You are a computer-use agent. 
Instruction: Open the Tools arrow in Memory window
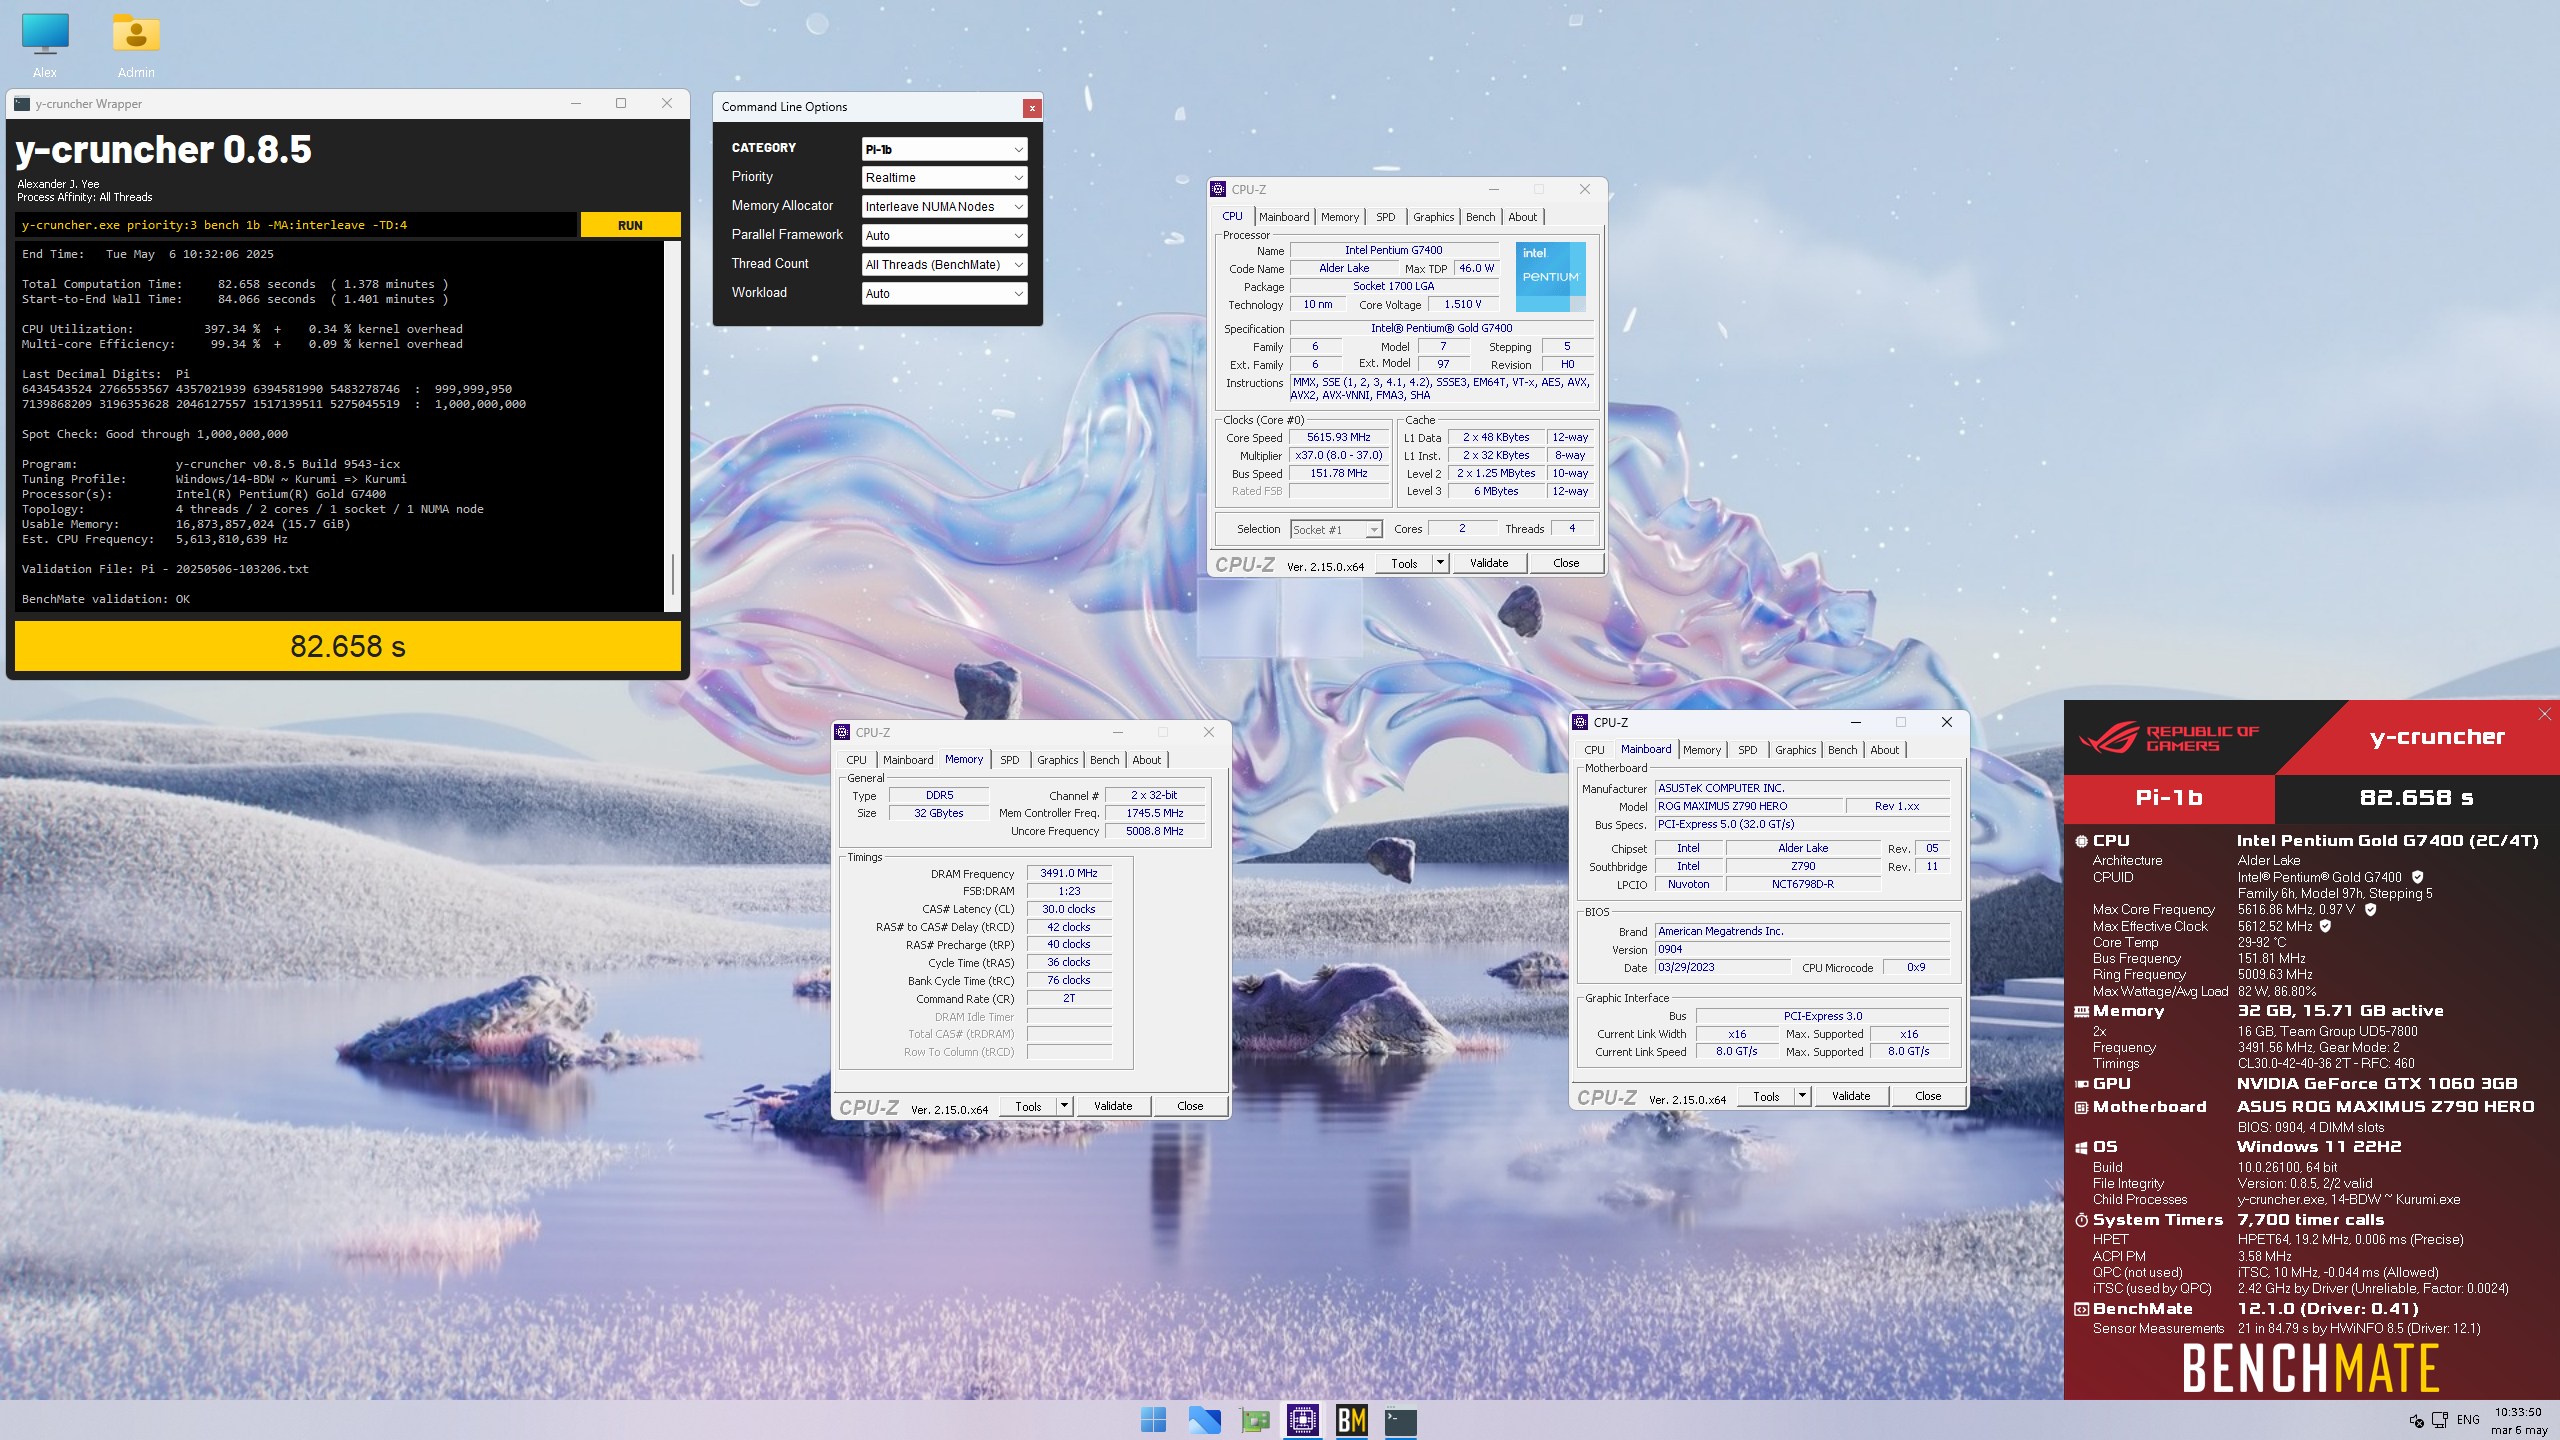1064,1106
